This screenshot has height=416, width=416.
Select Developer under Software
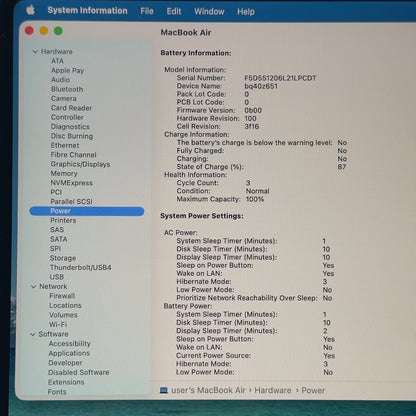click(x=65, y=363)
